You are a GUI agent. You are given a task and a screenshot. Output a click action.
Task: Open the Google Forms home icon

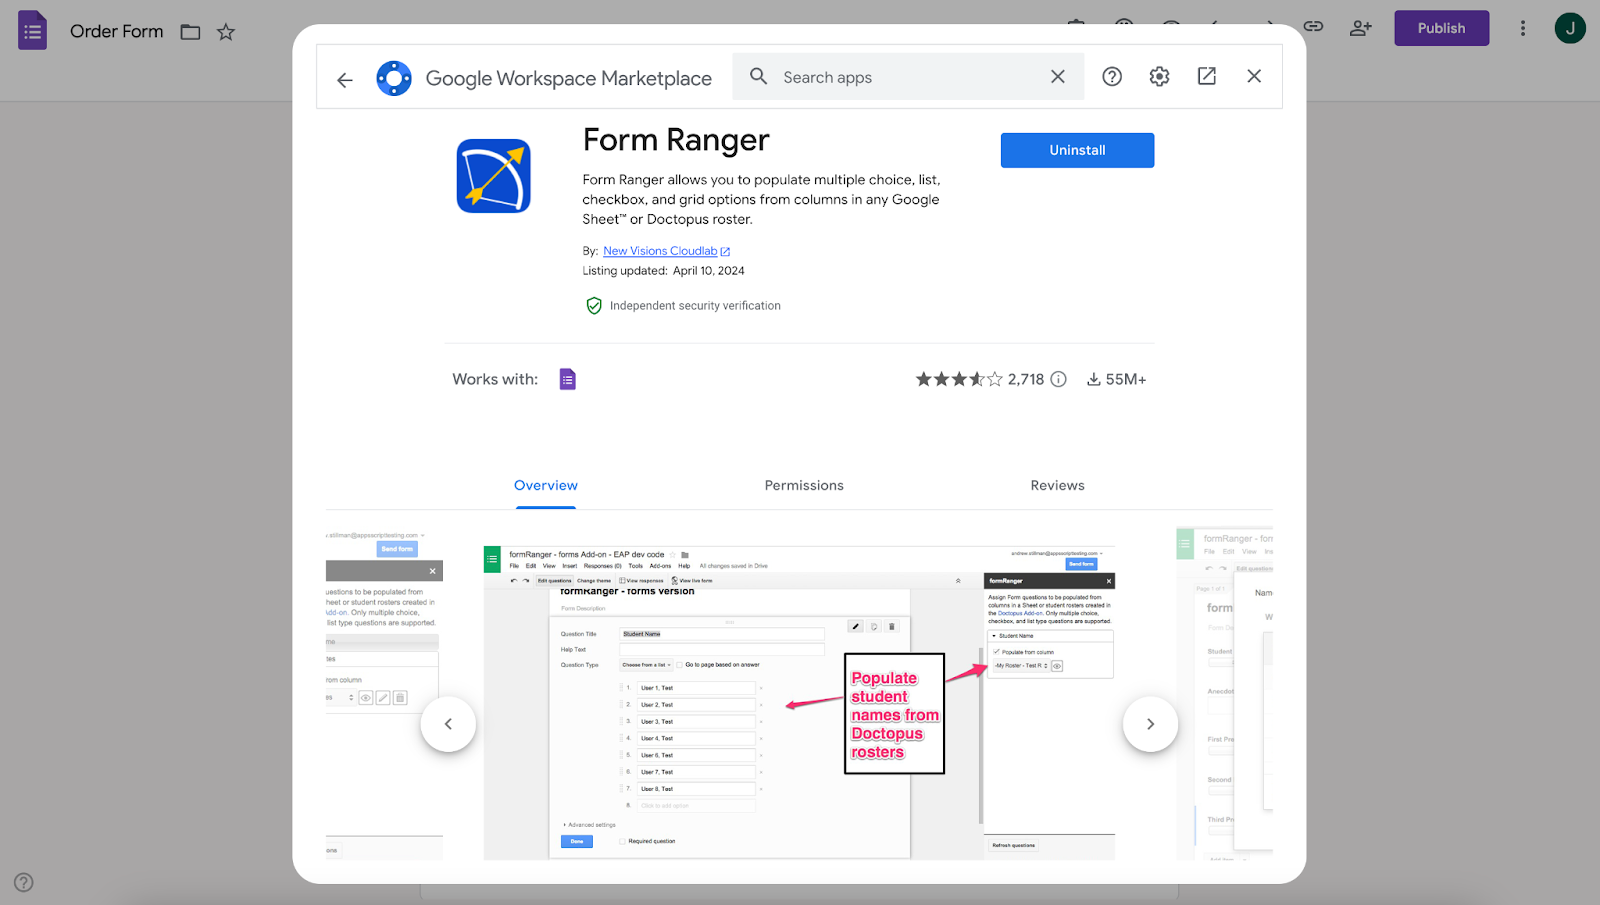pyautogui.click(x=32, y=30)
